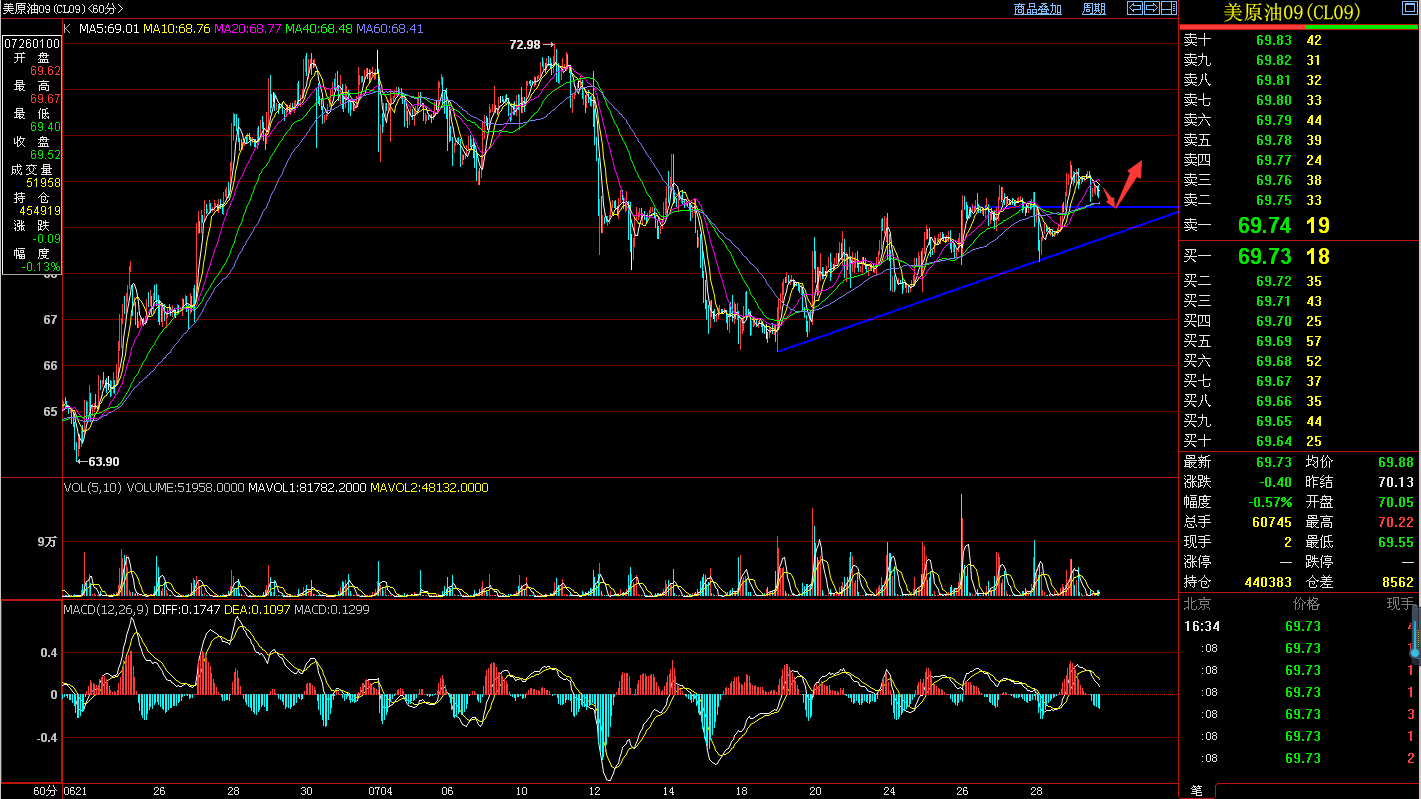Select the 卖六 69.79 ask row
1421x799 pixels.
1299,120
